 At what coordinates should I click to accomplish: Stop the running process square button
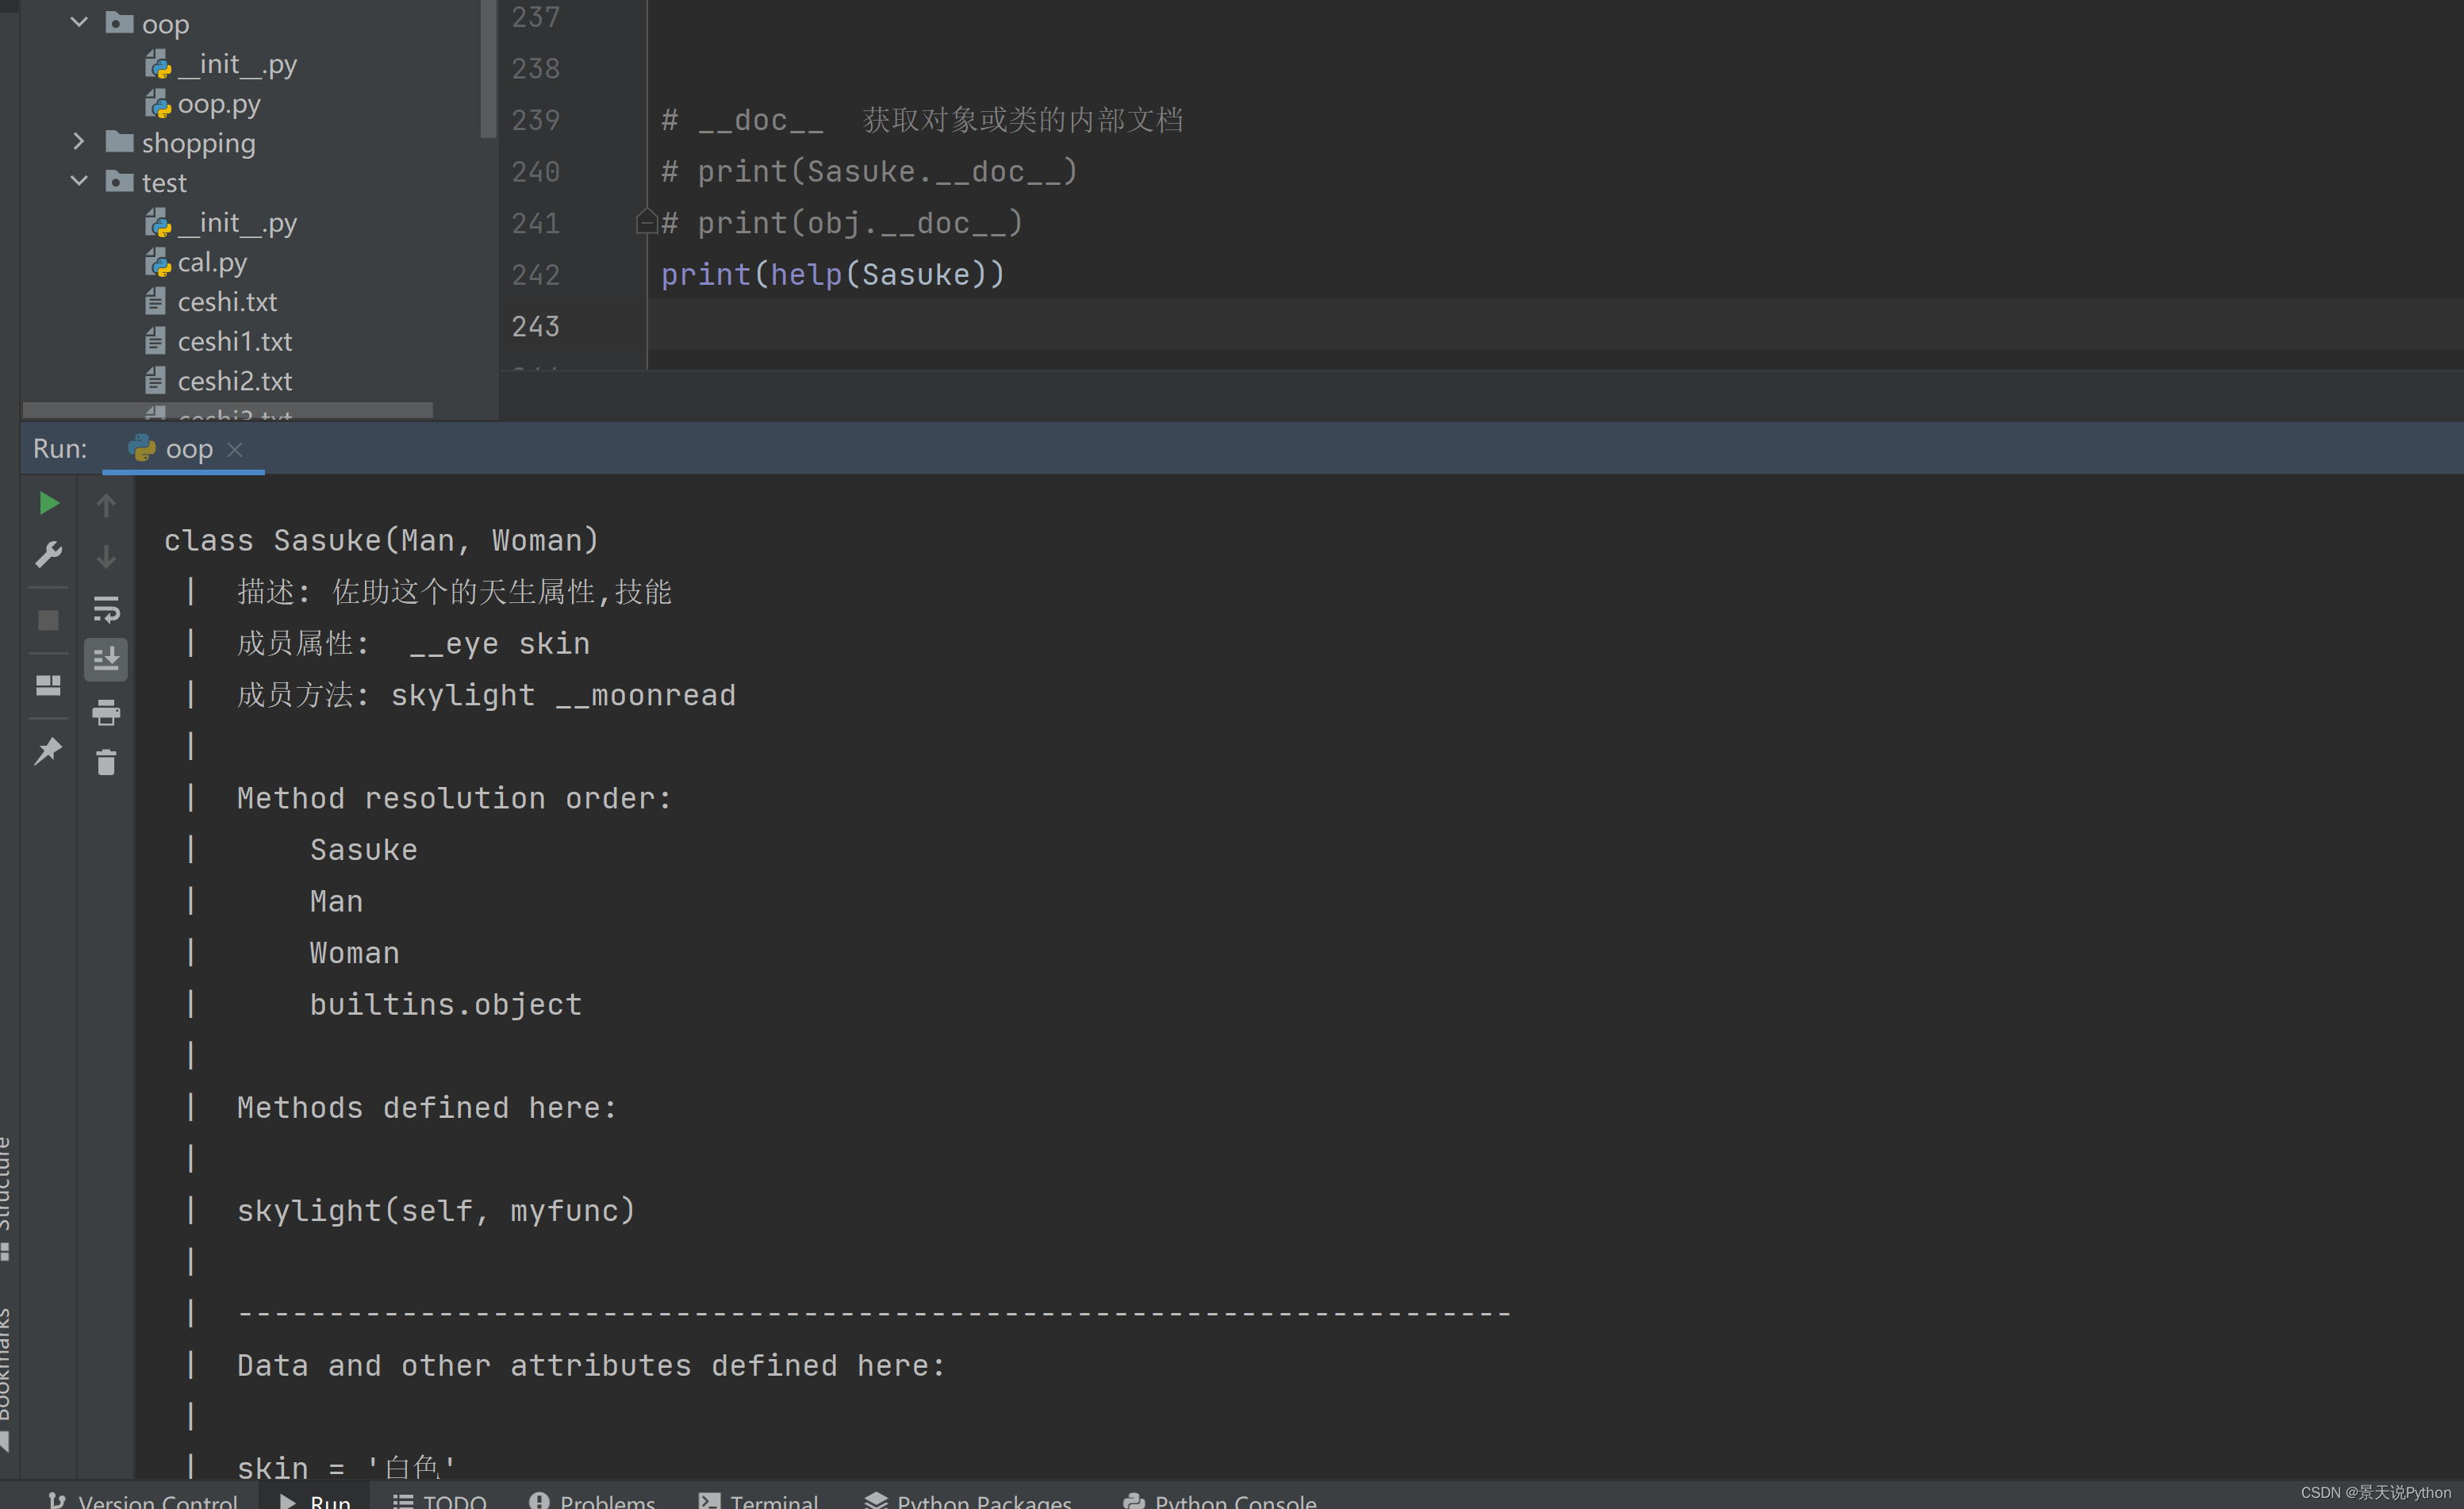click(x=48, y=620)
